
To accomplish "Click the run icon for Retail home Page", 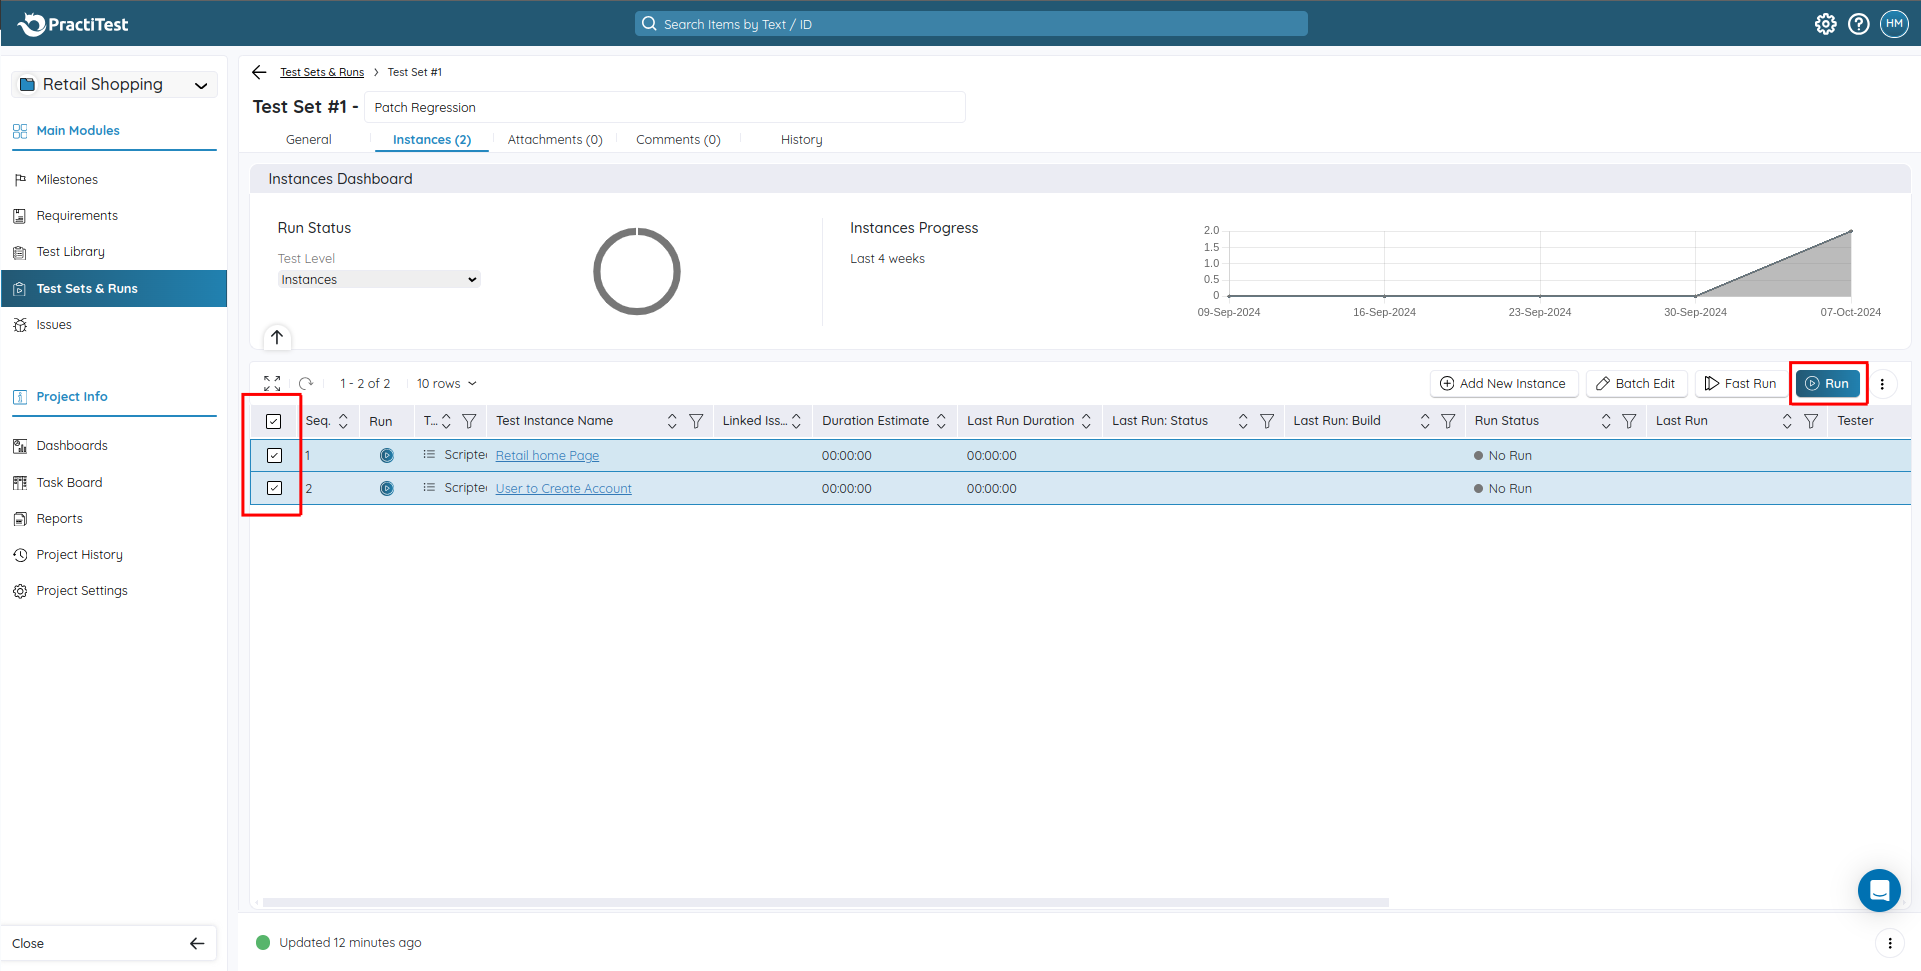I will [386, 456].
